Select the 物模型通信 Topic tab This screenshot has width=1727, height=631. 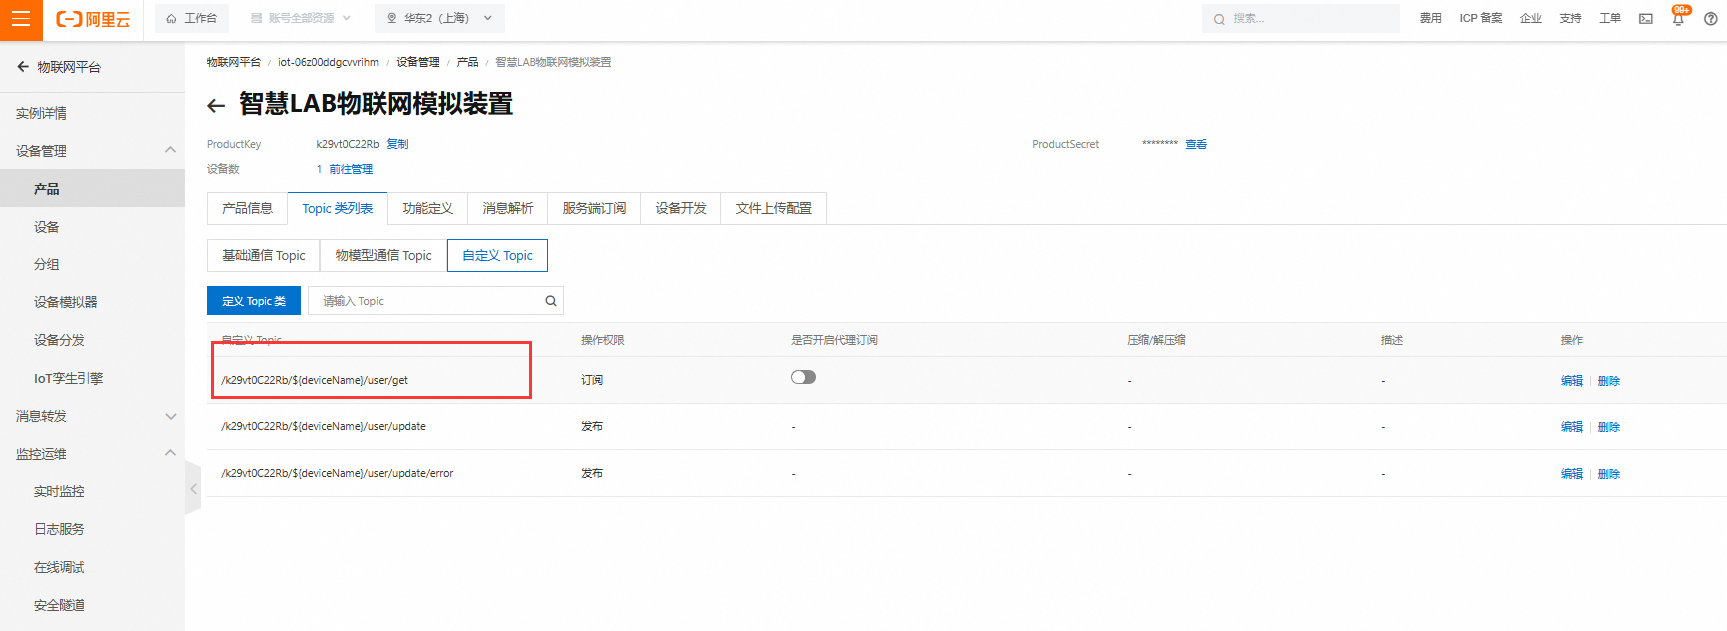pos(383,255)
